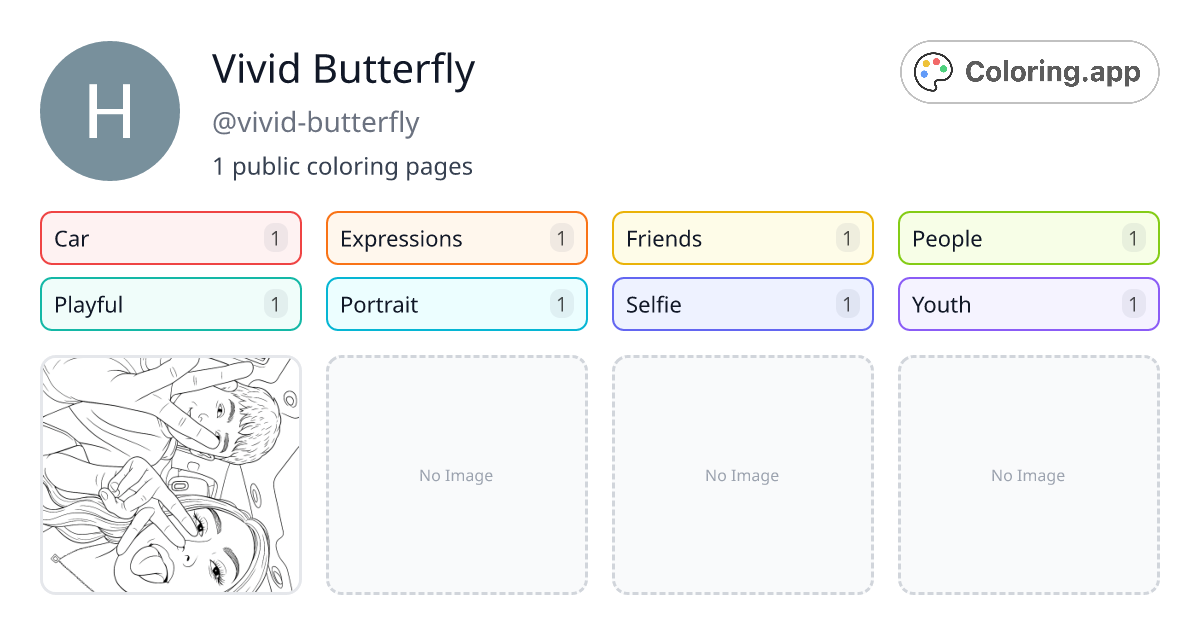The image size is (1200, 630).
Task: Open the Coloring.app logo button
Action: (1029, 71)
